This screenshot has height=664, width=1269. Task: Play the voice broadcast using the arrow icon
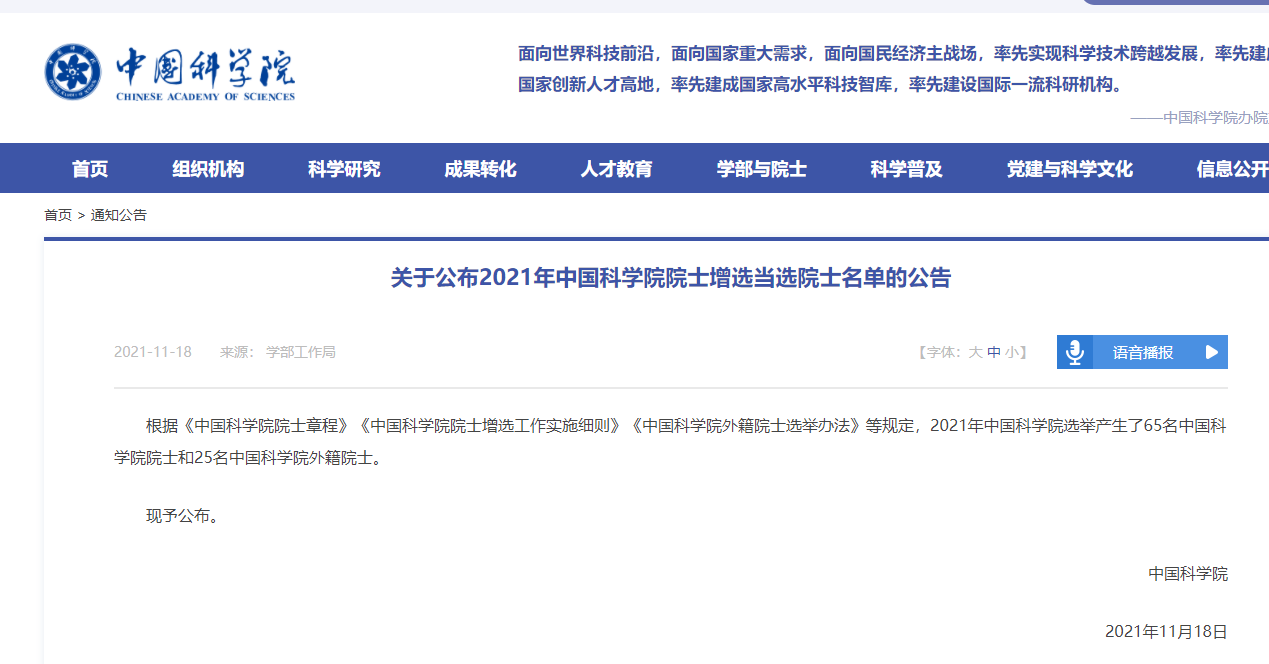pyautogui.click(x=1212, y=352)
